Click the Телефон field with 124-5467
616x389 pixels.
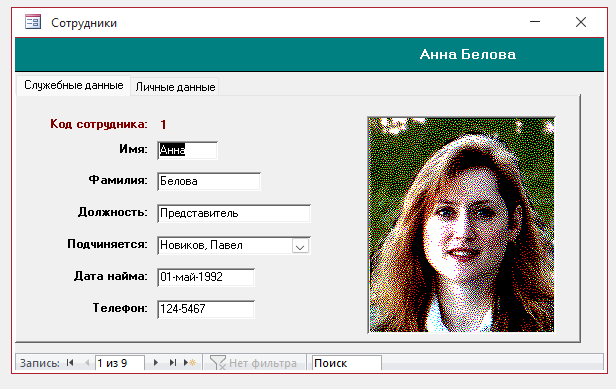click(x=206, y=309)
